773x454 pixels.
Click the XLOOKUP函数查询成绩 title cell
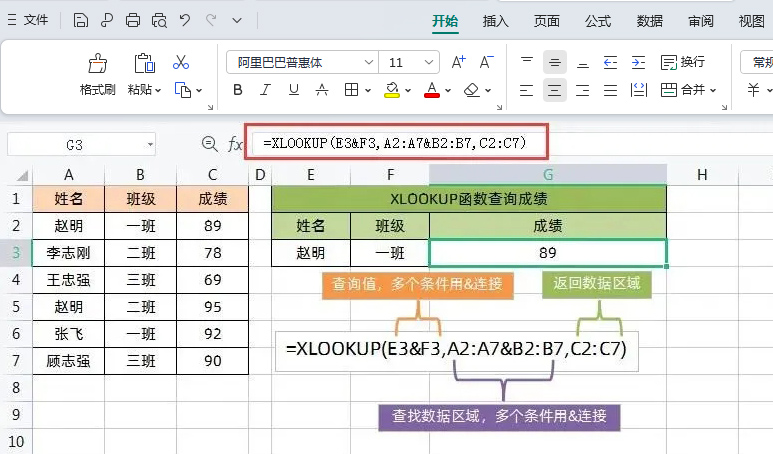tap(469, 199)
